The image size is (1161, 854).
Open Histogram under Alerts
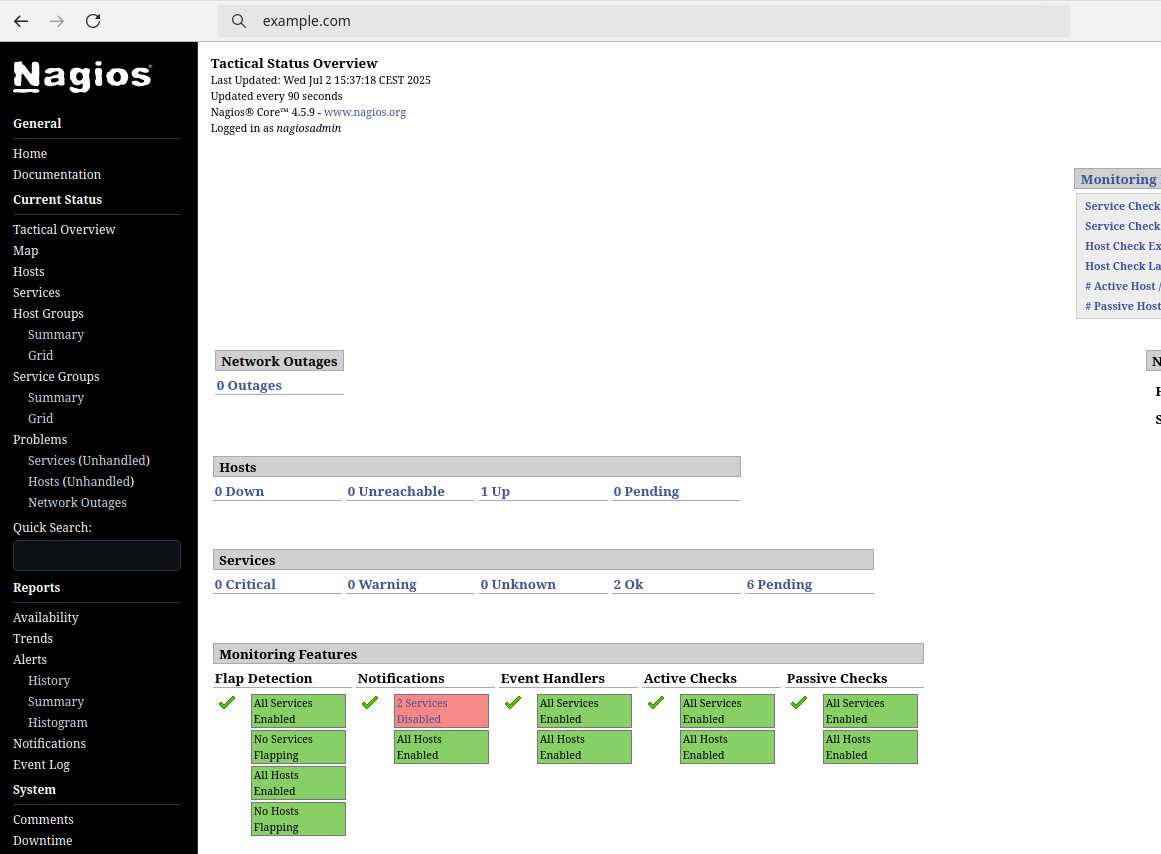click(58, 722)
